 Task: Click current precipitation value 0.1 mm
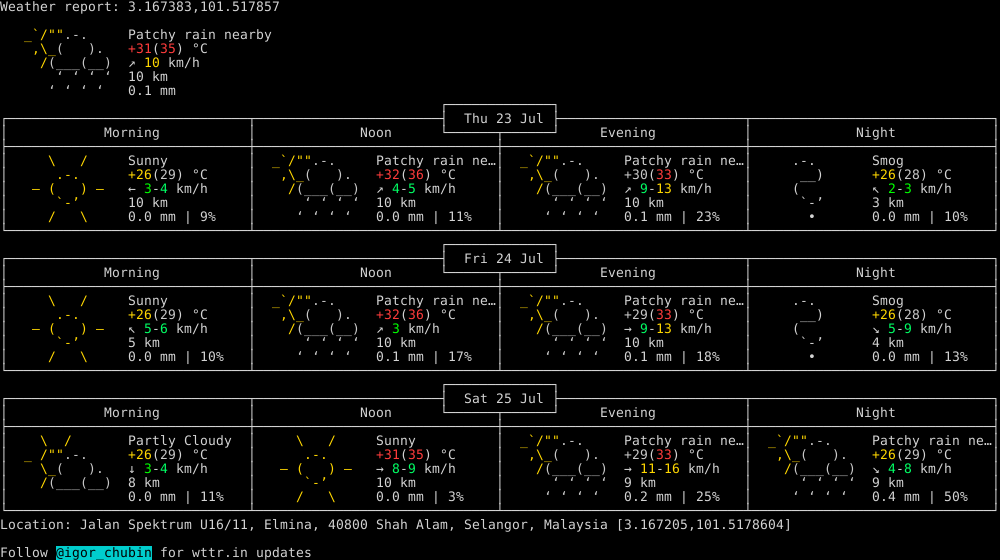click(152, 91)
